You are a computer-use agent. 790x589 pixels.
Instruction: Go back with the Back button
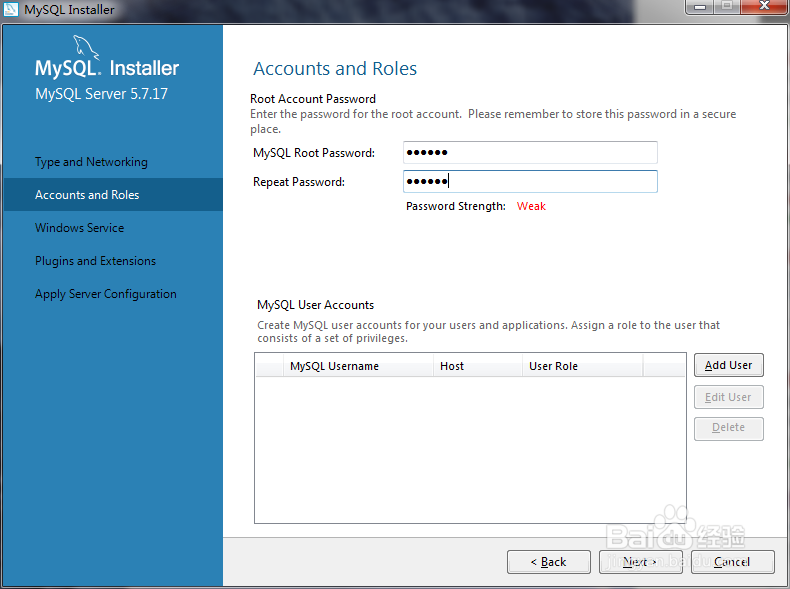tap(549, 562)
